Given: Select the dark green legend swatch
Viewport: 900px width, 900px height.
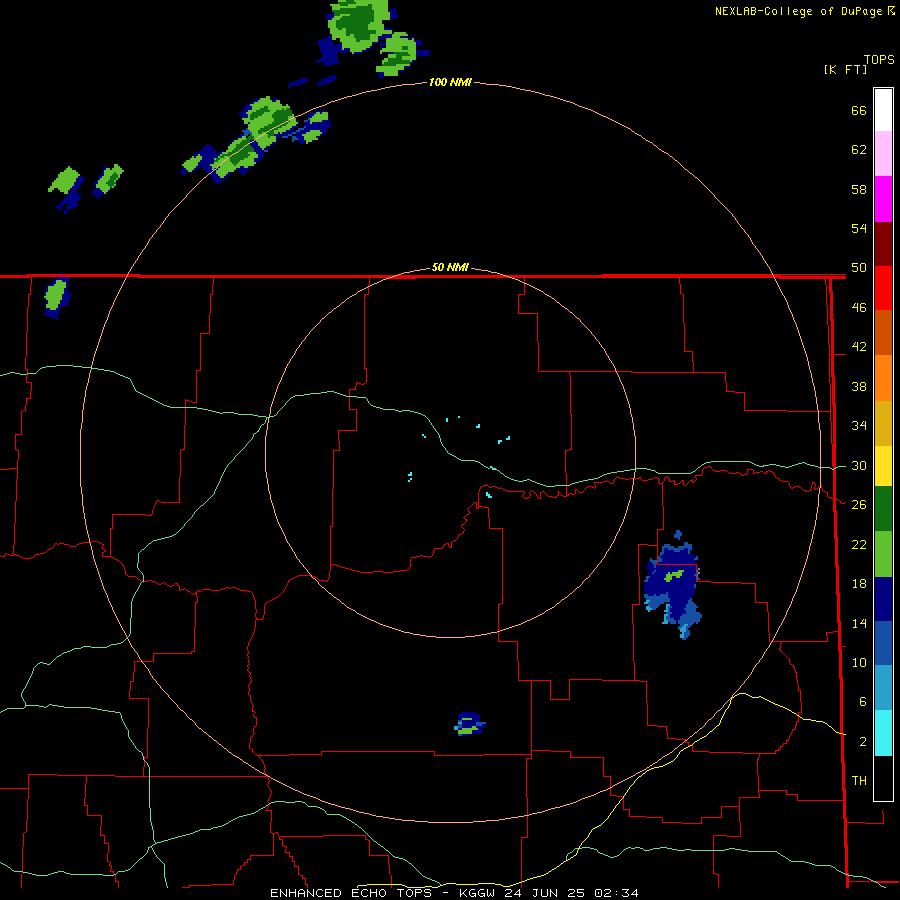Looking at the screenshot, I should click(x=883, y=509).
